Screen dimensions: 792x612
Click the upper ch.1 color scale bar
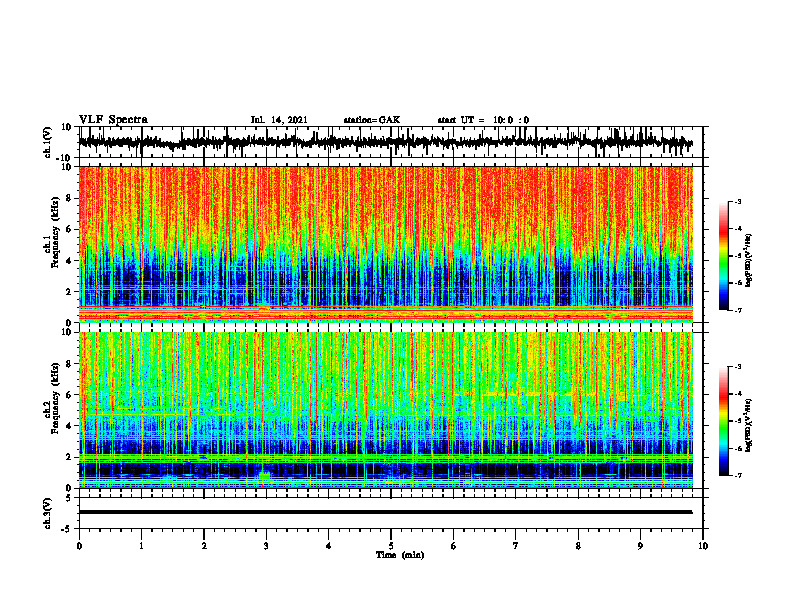pyautogui.click(x=723, y=256)
